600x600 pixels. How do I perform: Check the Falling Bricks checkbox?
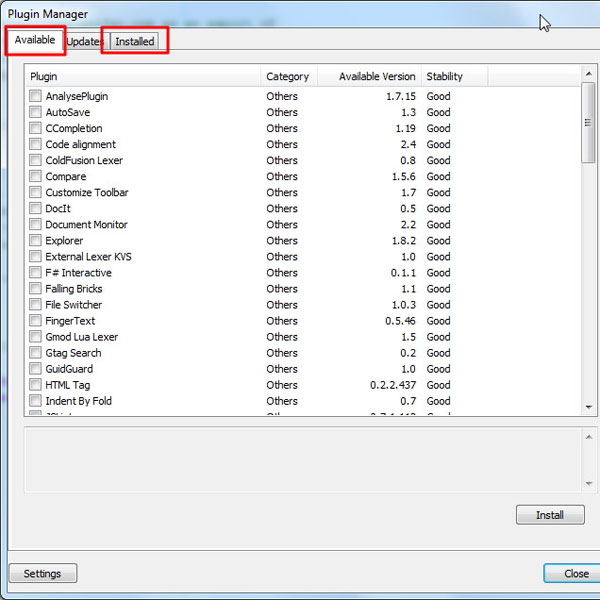point(35,289)
